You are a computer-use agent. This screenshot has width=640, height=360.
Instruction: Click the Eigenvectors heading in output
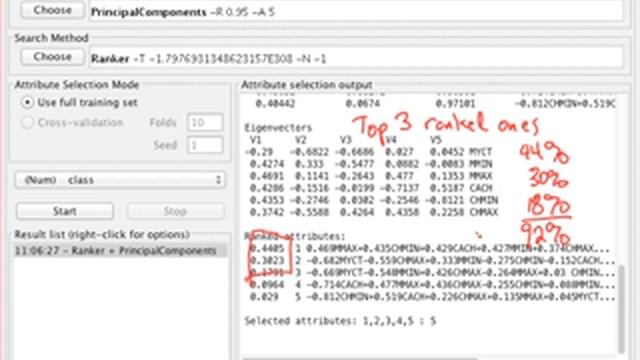278,127
